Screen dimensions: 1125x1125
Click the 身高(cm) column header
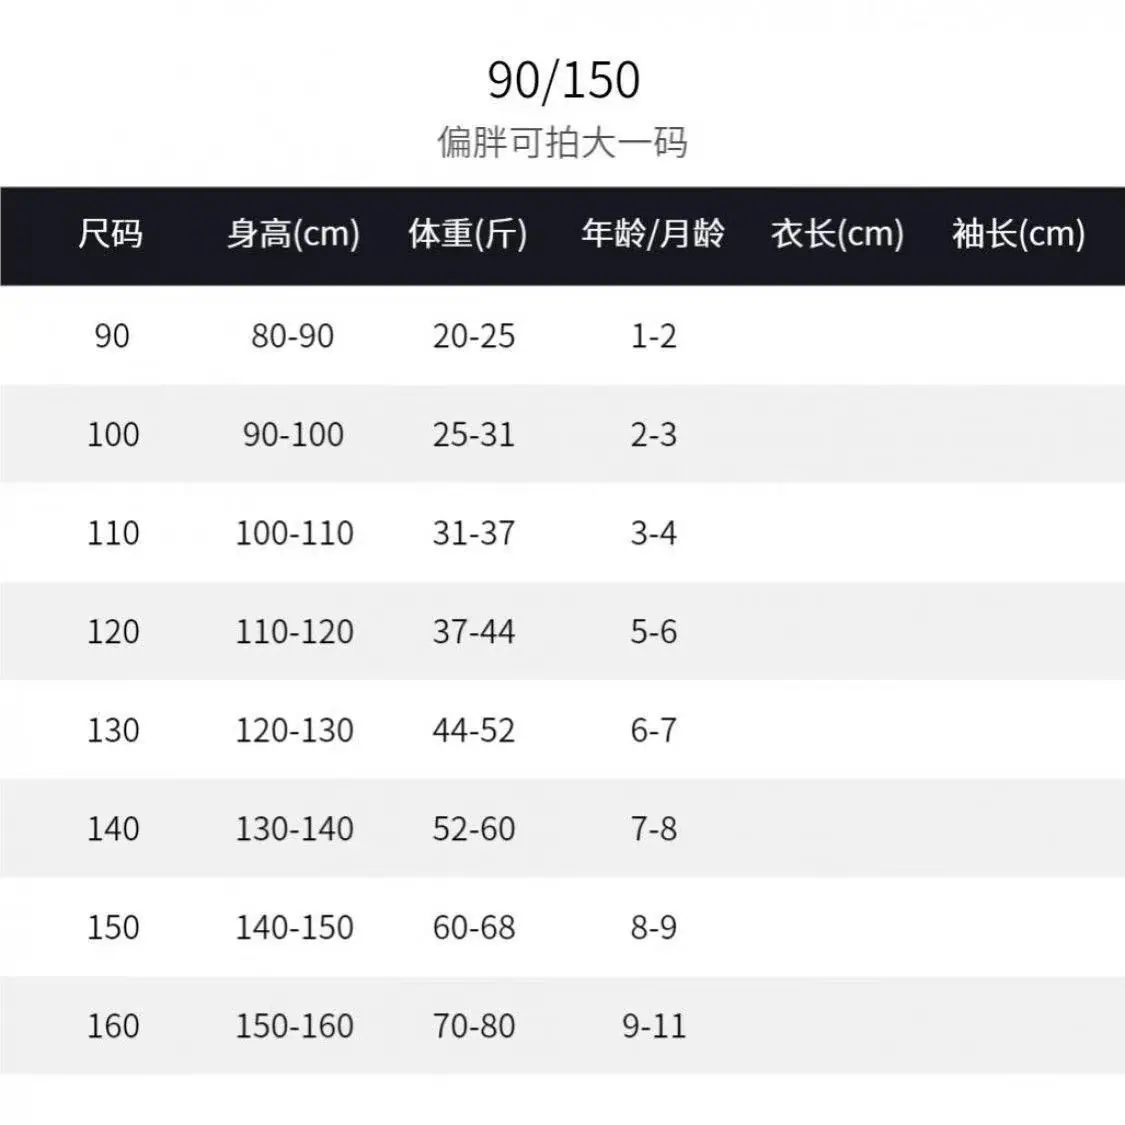tap(293, 234)
